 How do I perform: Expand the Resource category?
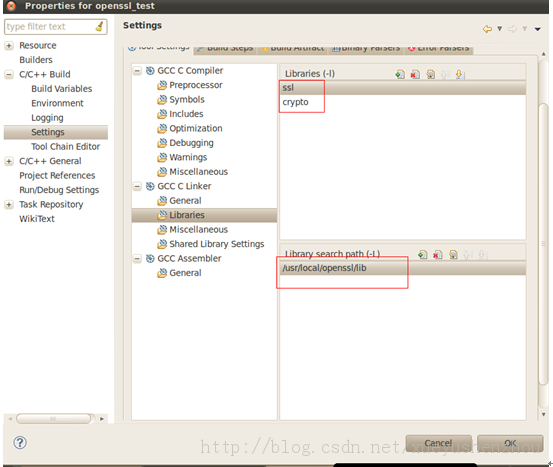9,46
